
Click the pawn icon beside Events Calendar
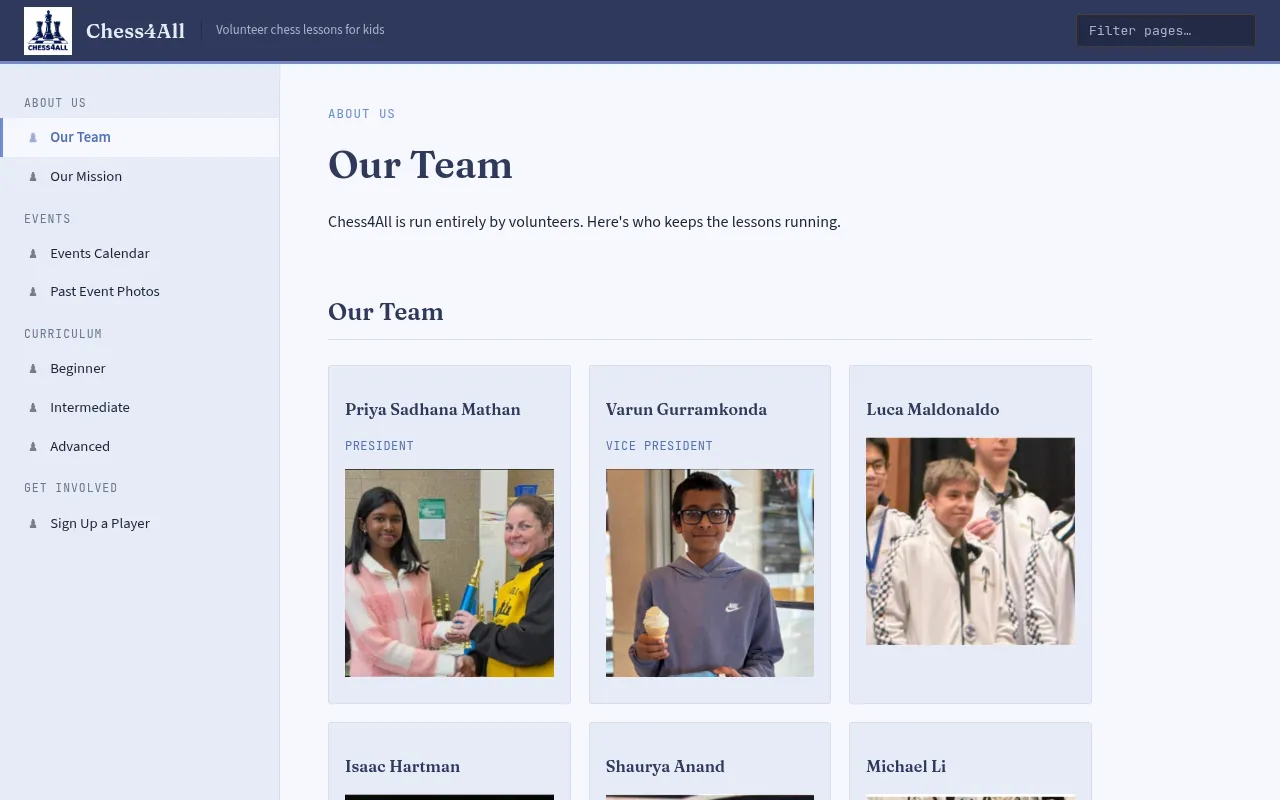coord(33,254)
